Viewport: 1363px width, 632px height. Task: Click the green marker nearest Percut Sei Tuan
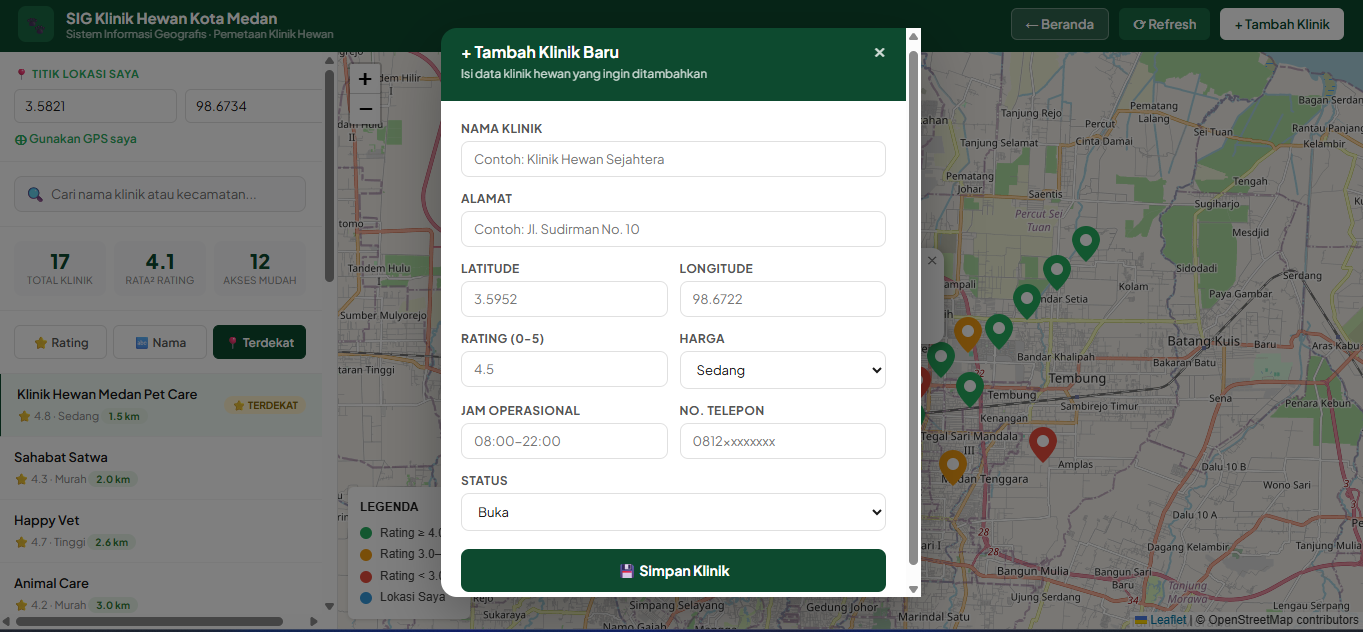[1085, 243]
